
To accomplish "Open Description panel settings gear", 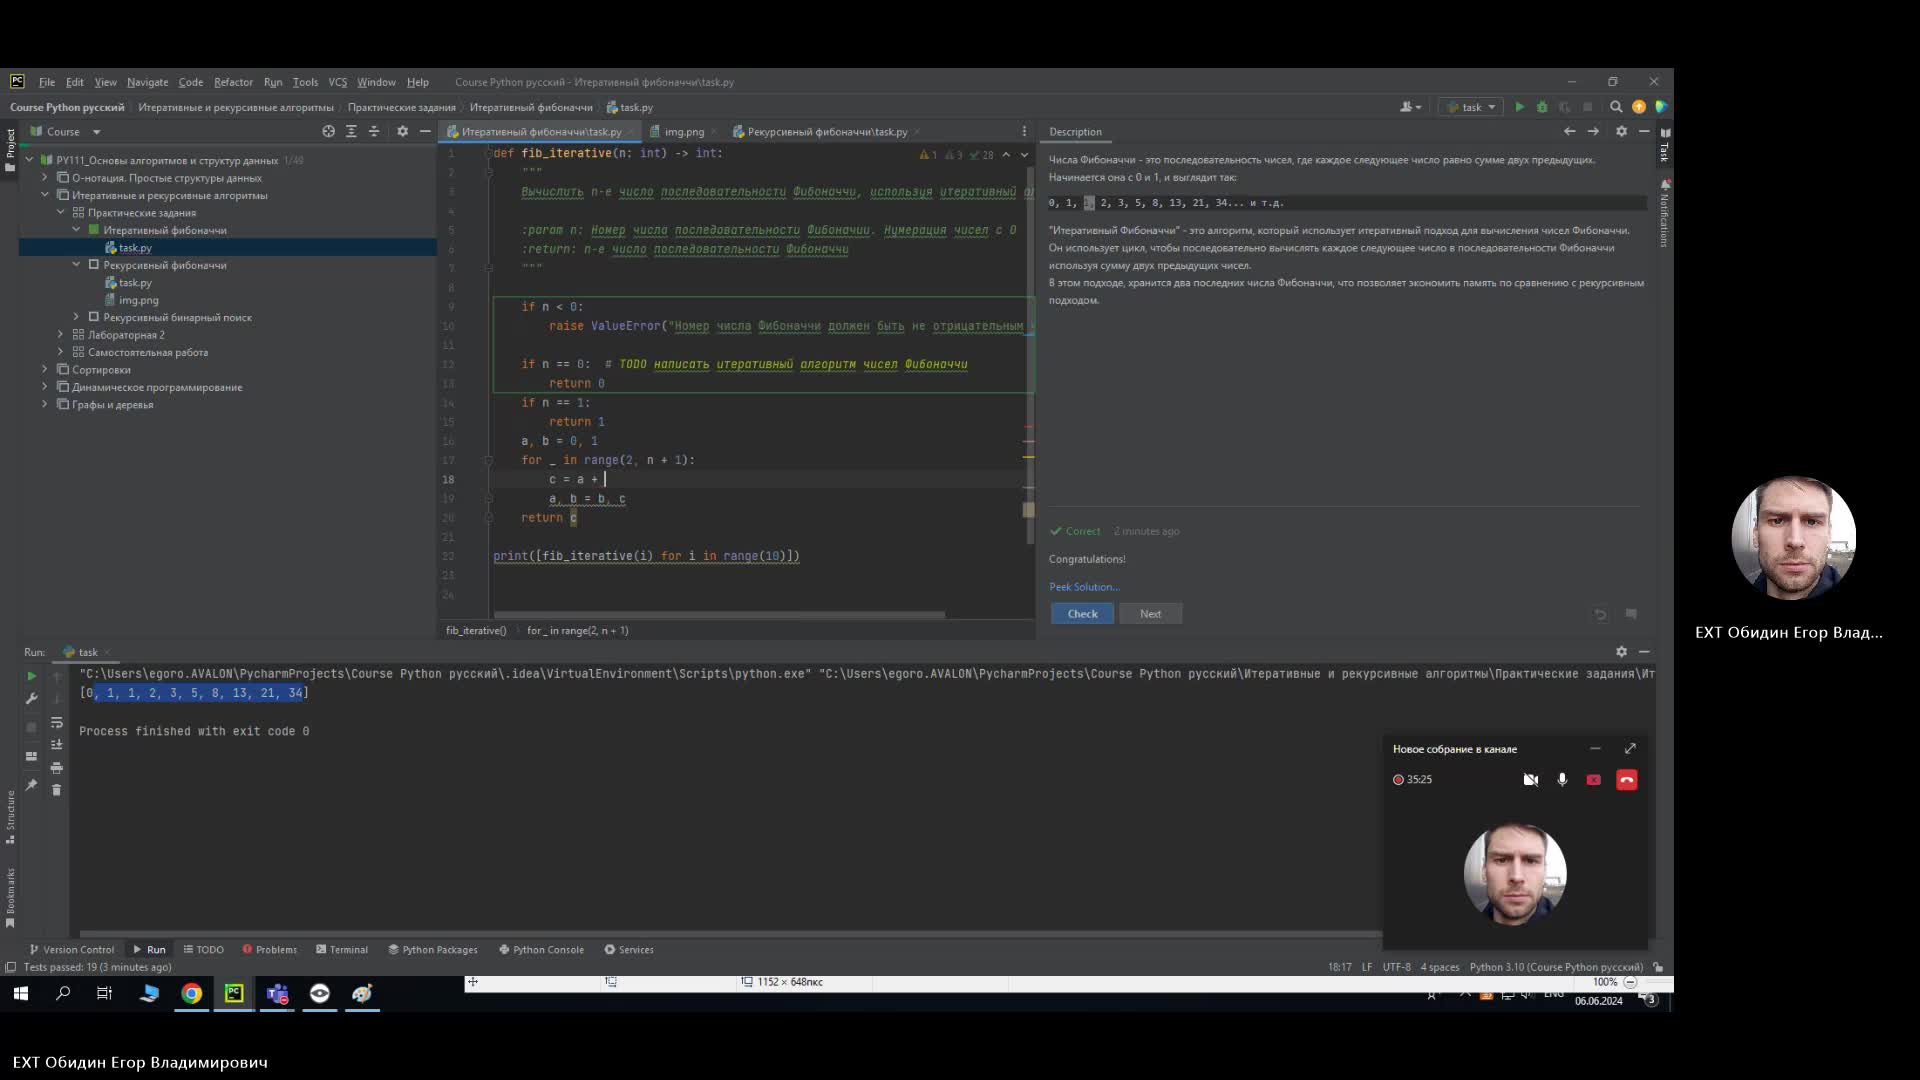I will (1621, 132).
